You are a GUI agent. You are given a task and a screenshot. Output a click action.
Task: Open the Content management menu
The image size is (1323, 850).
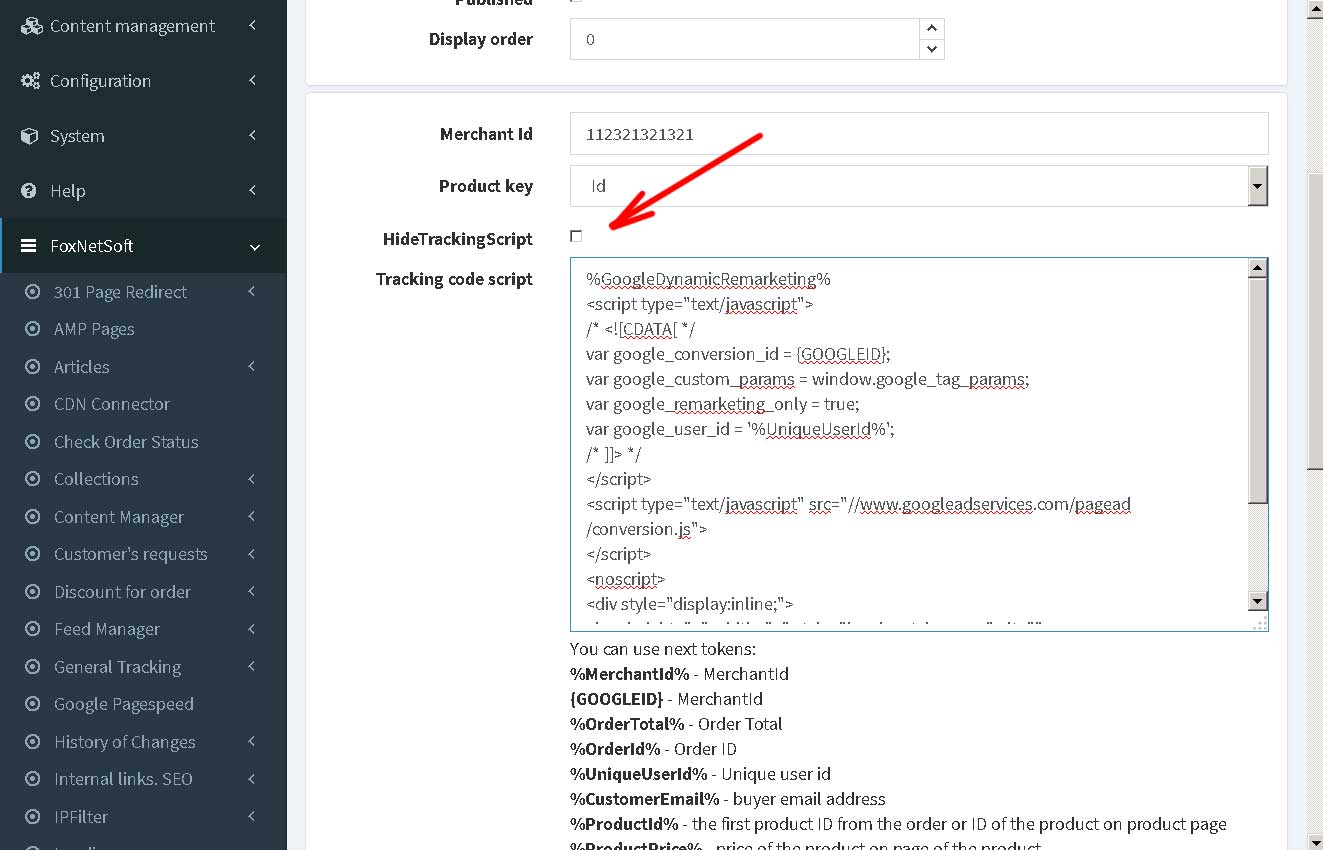tap(143, 26)
